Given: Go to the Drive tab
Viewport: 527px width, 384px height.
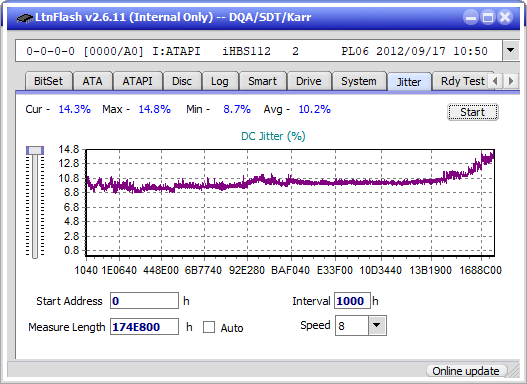Looking at the screenshot, I should point(309,81).
